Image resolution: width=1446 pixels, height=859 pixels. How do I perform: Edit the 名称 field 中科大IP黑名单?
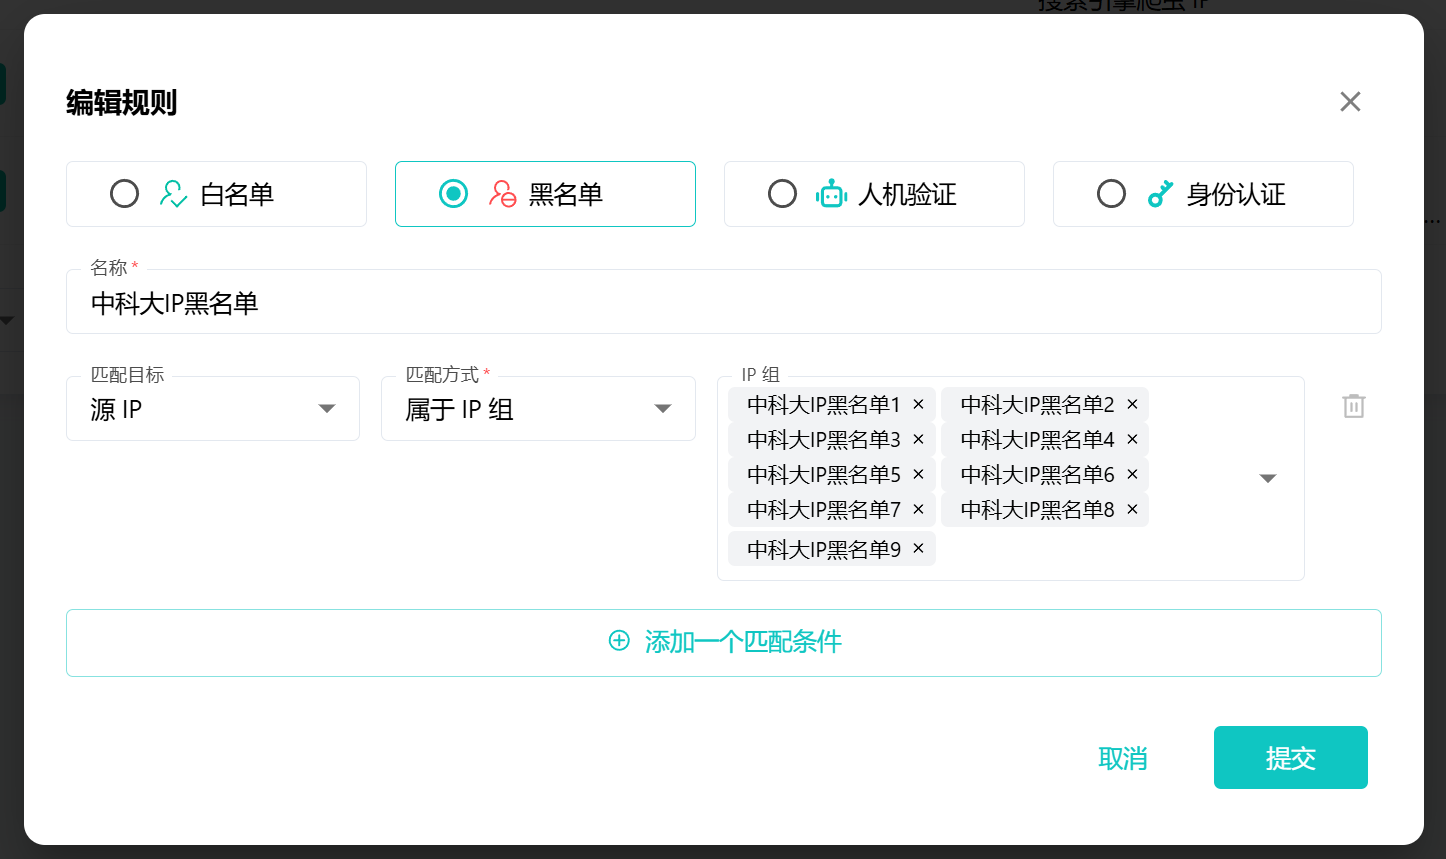tap(724, 301)
